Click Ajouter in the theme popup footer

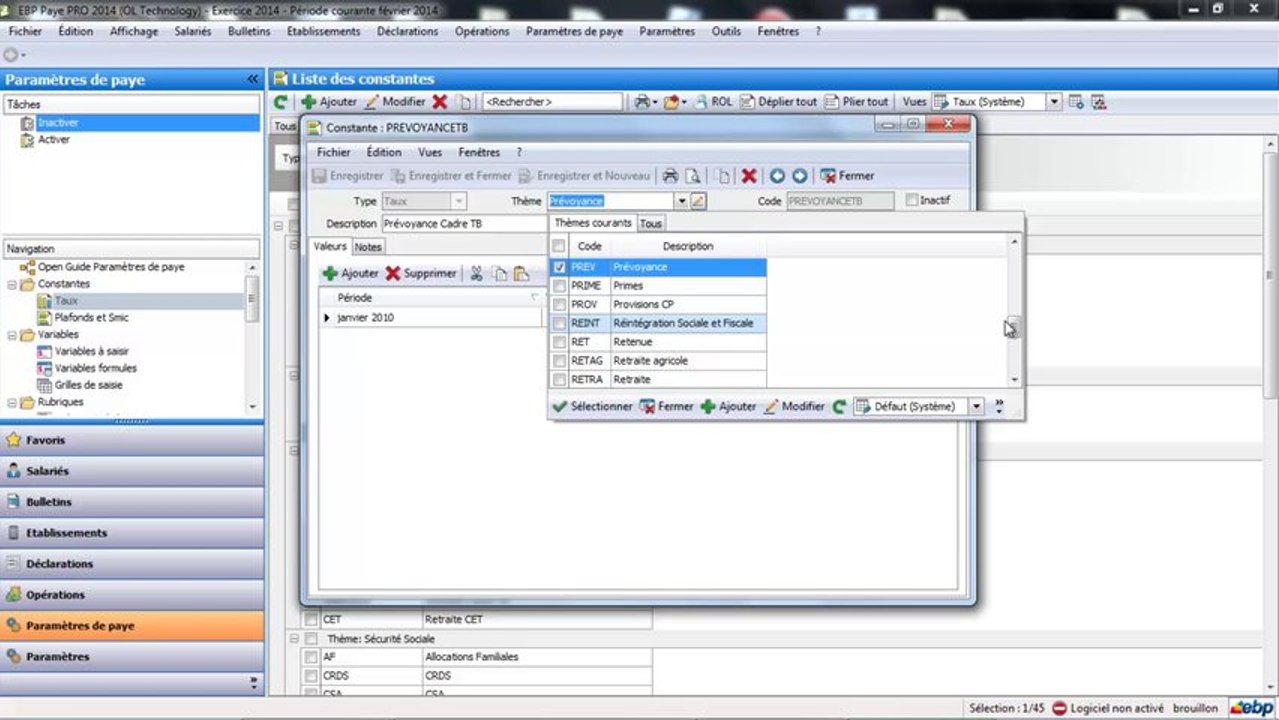729,407
